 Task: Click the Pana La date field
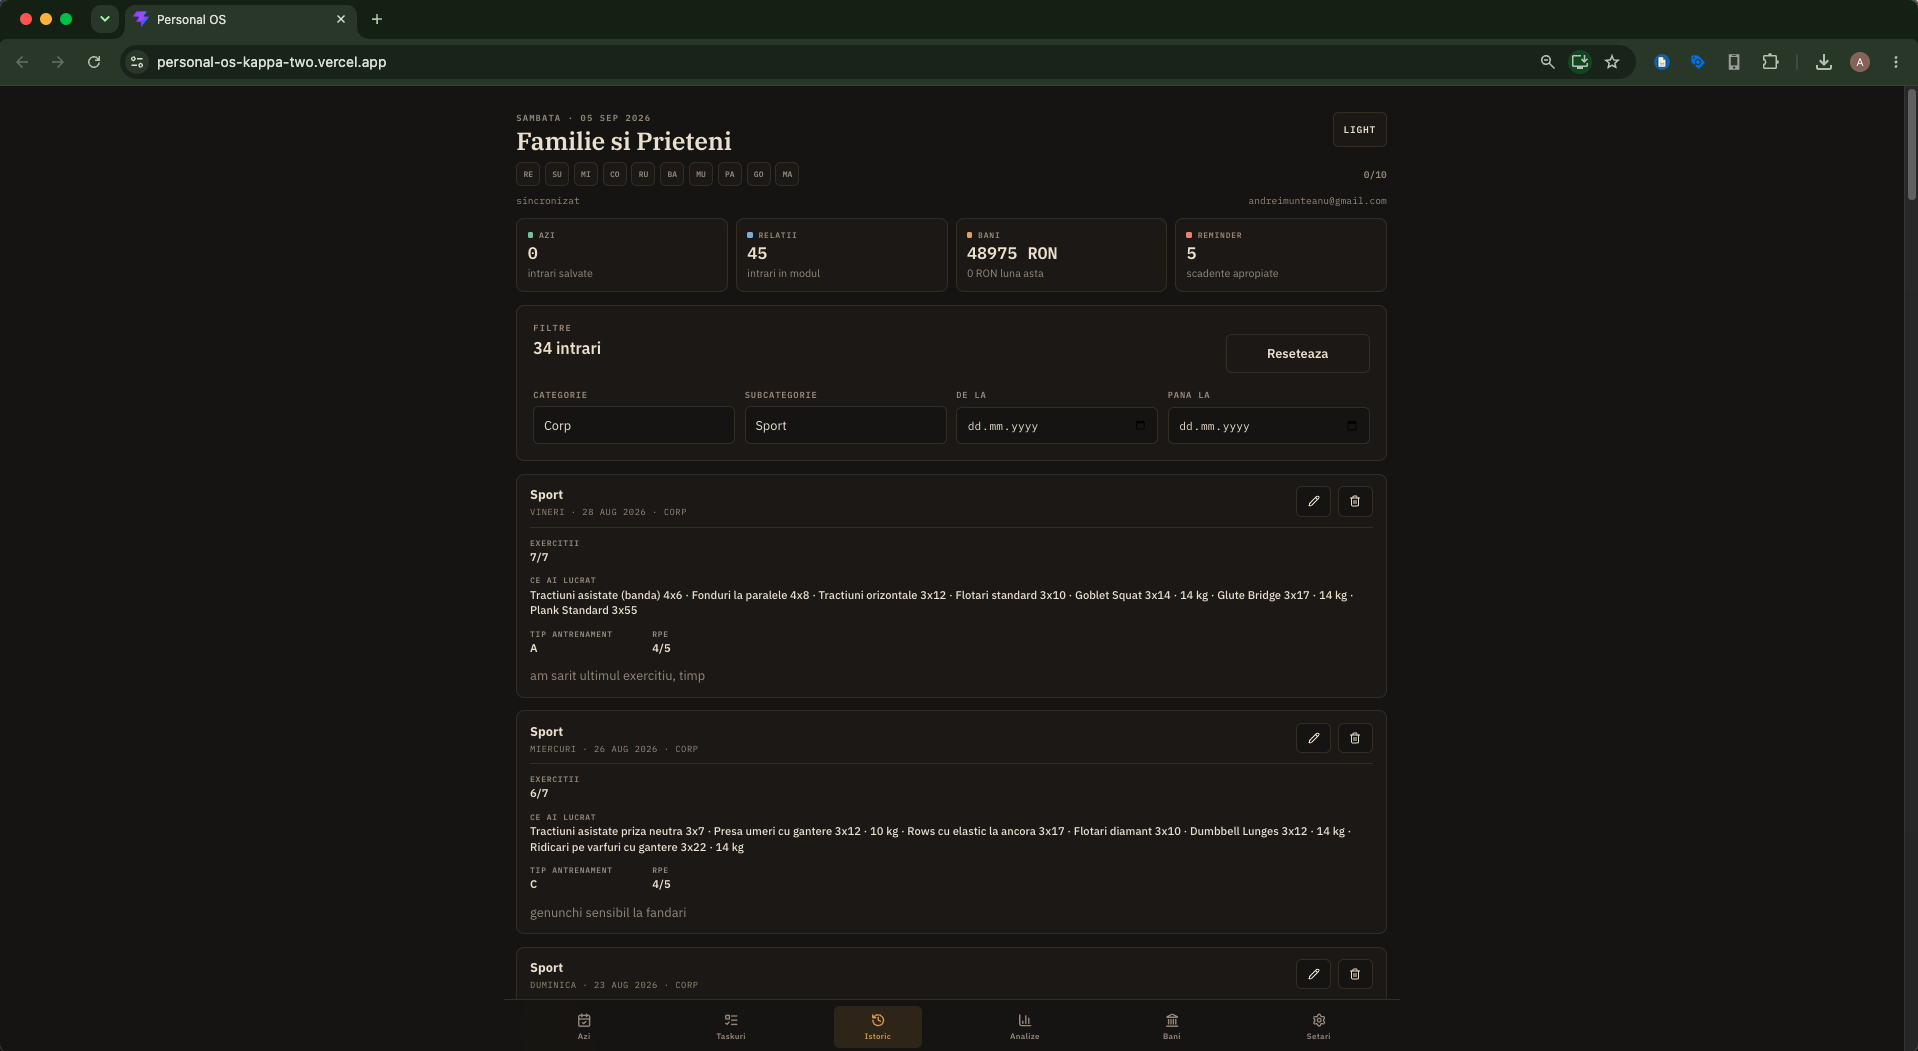tap(1268, 426)
